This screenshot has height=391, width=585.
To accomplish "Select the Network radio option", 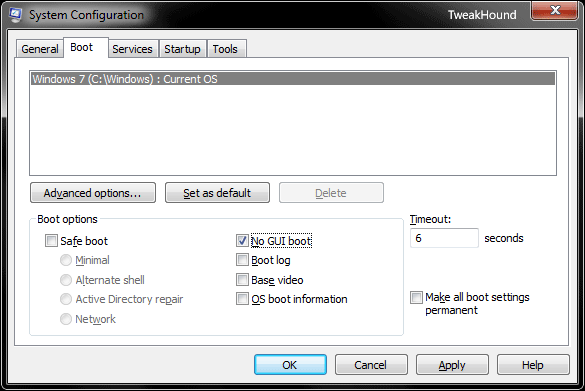I will [66, 319].
